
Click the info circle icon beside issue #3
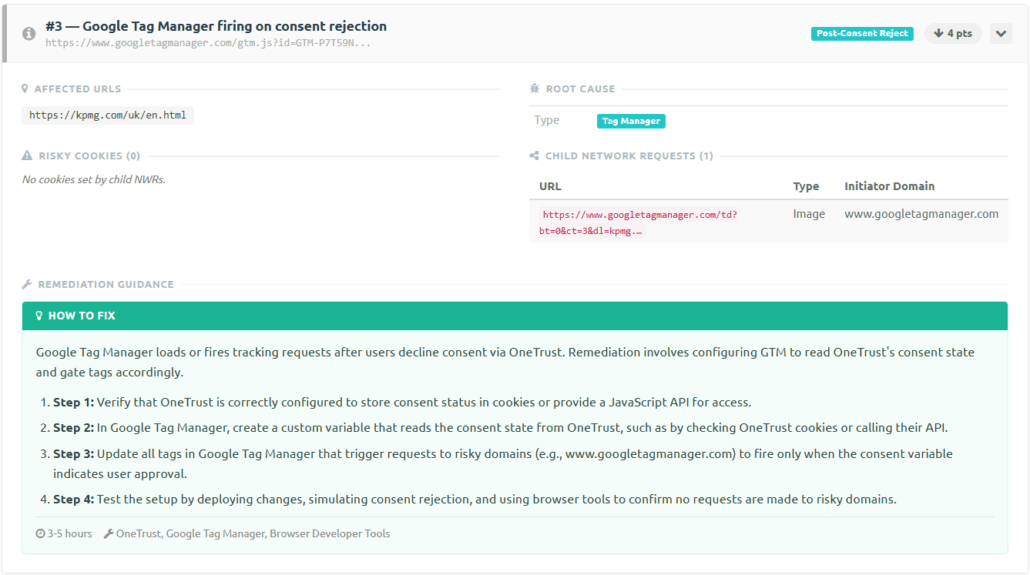[x=29, y=34]
